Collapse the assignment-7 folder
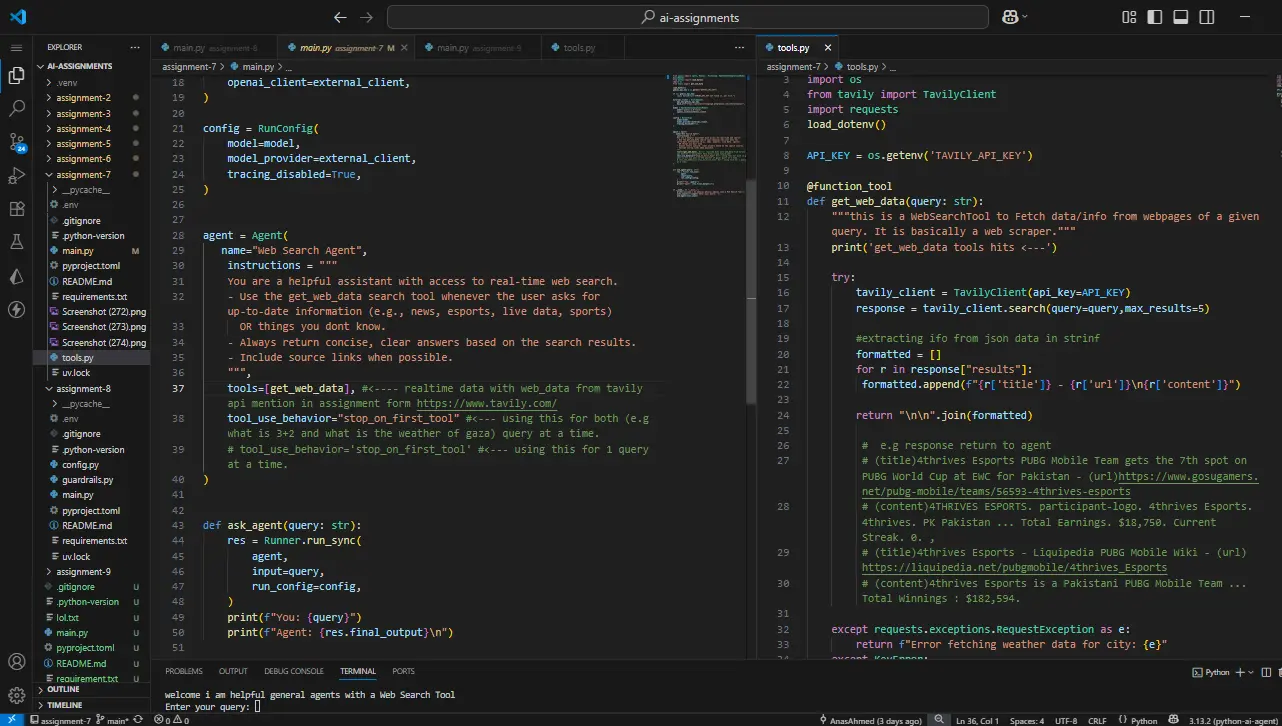The height and width of the screenshot is (726, 1282). pyautogui.click(x=83, y=175)
